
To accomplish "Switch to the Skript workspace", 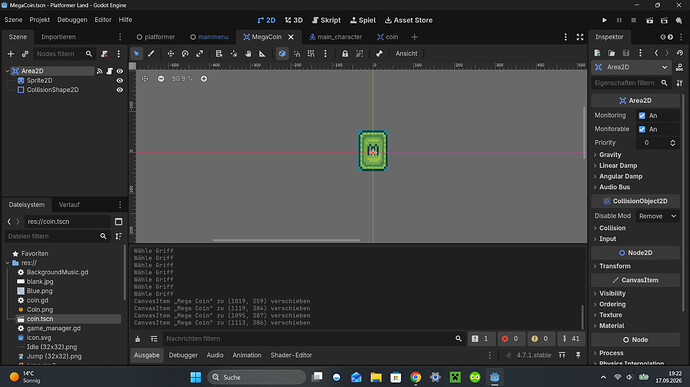I will [x=326, y=20].
